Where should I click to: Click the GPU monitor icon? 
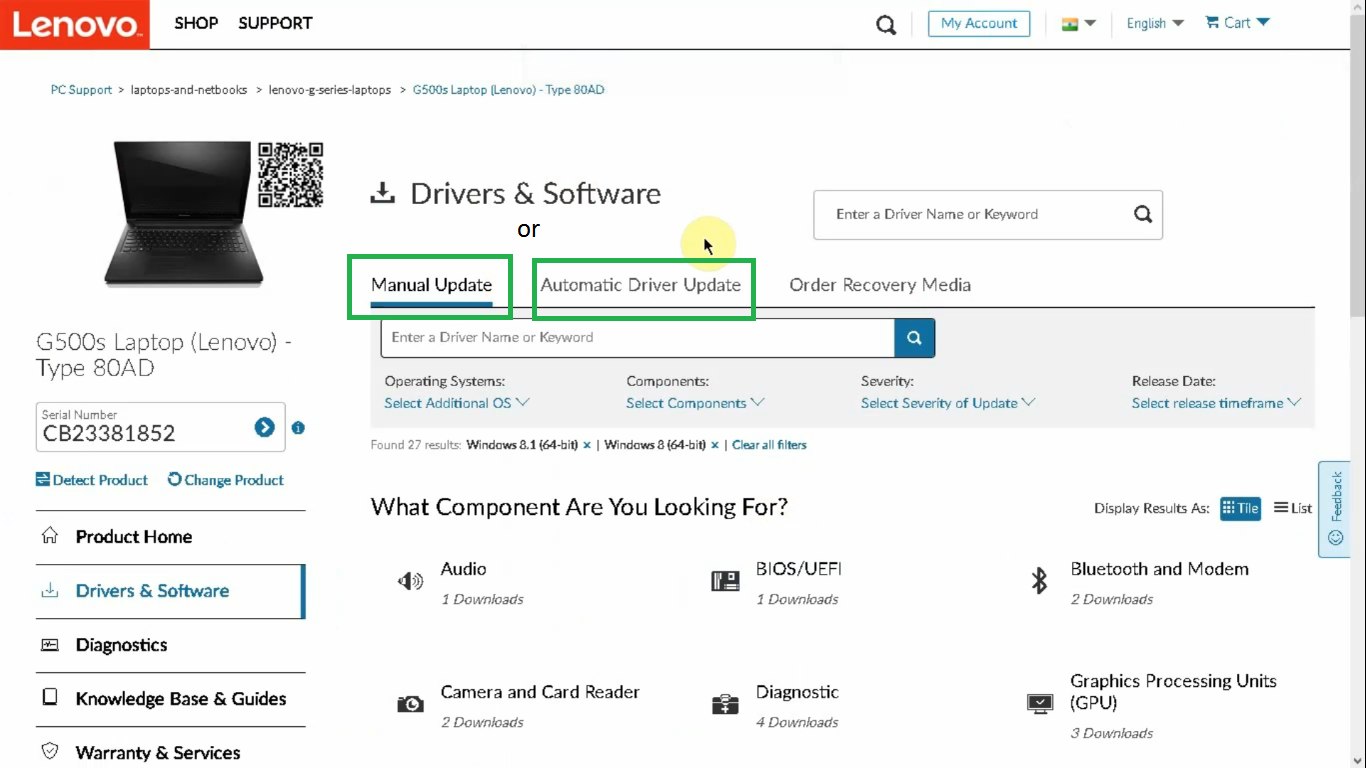pos(1040,704)
